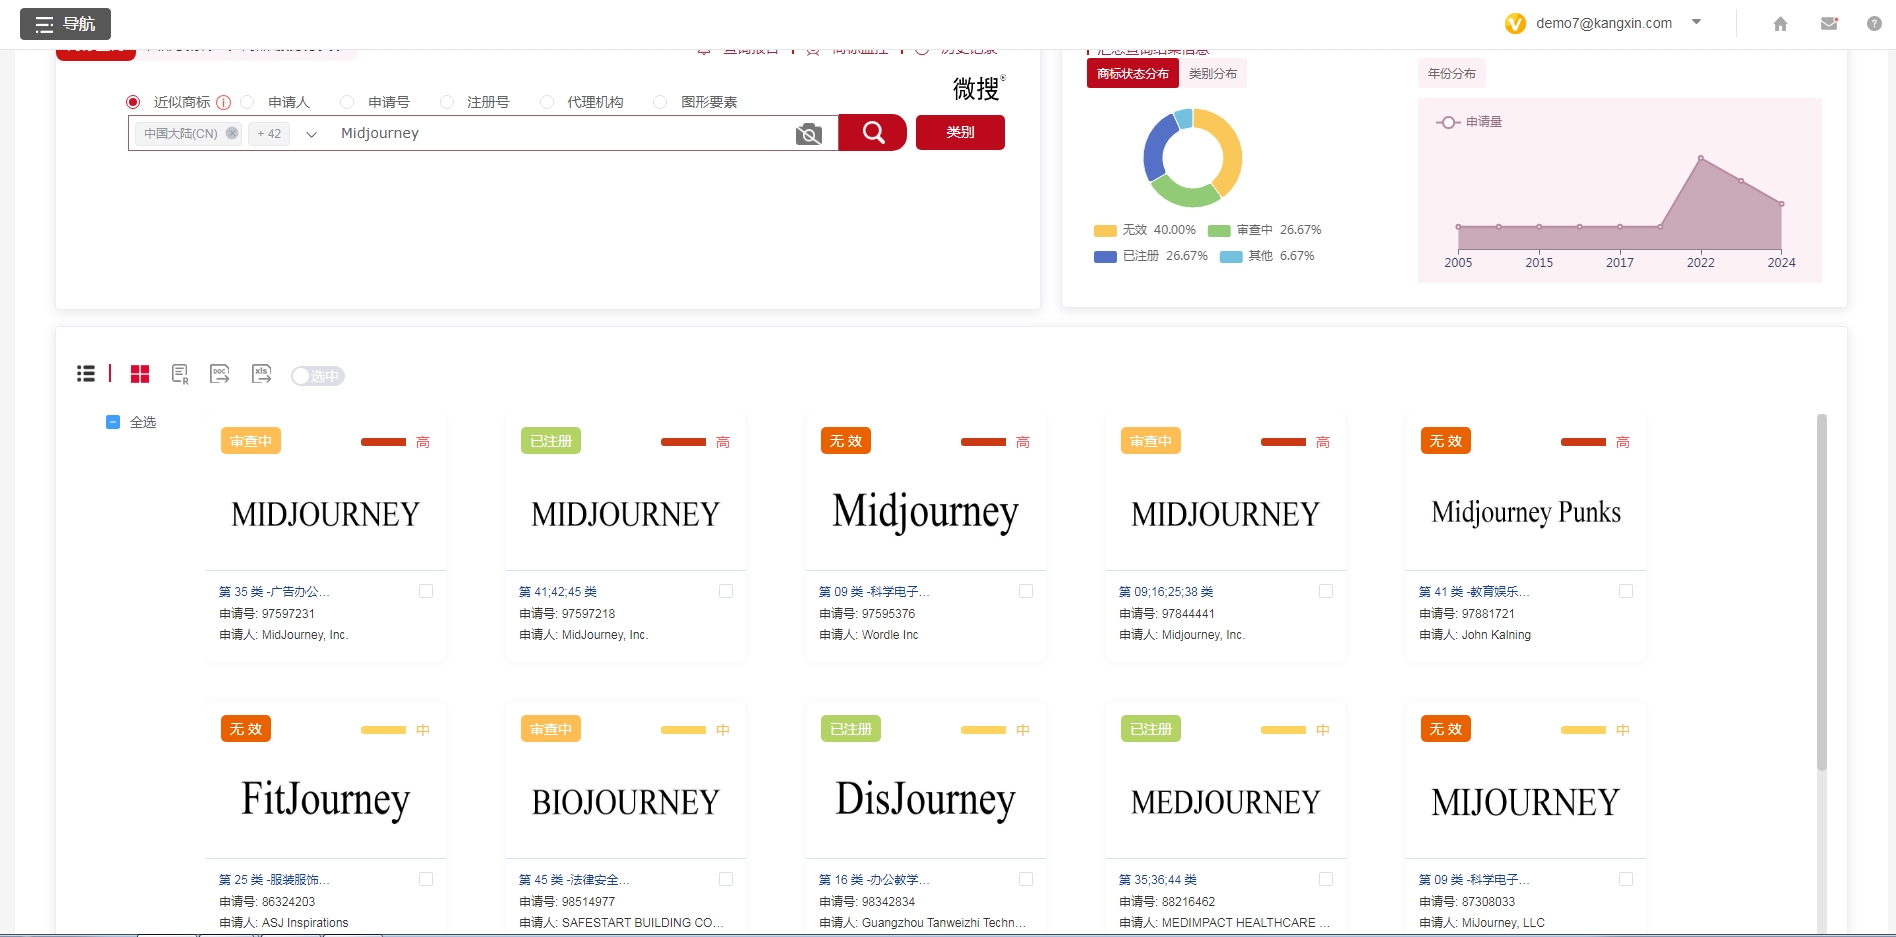
Task: Open the DisJourney trademark thumbnail
Action: pyautogui.click(x=926, y=800)
